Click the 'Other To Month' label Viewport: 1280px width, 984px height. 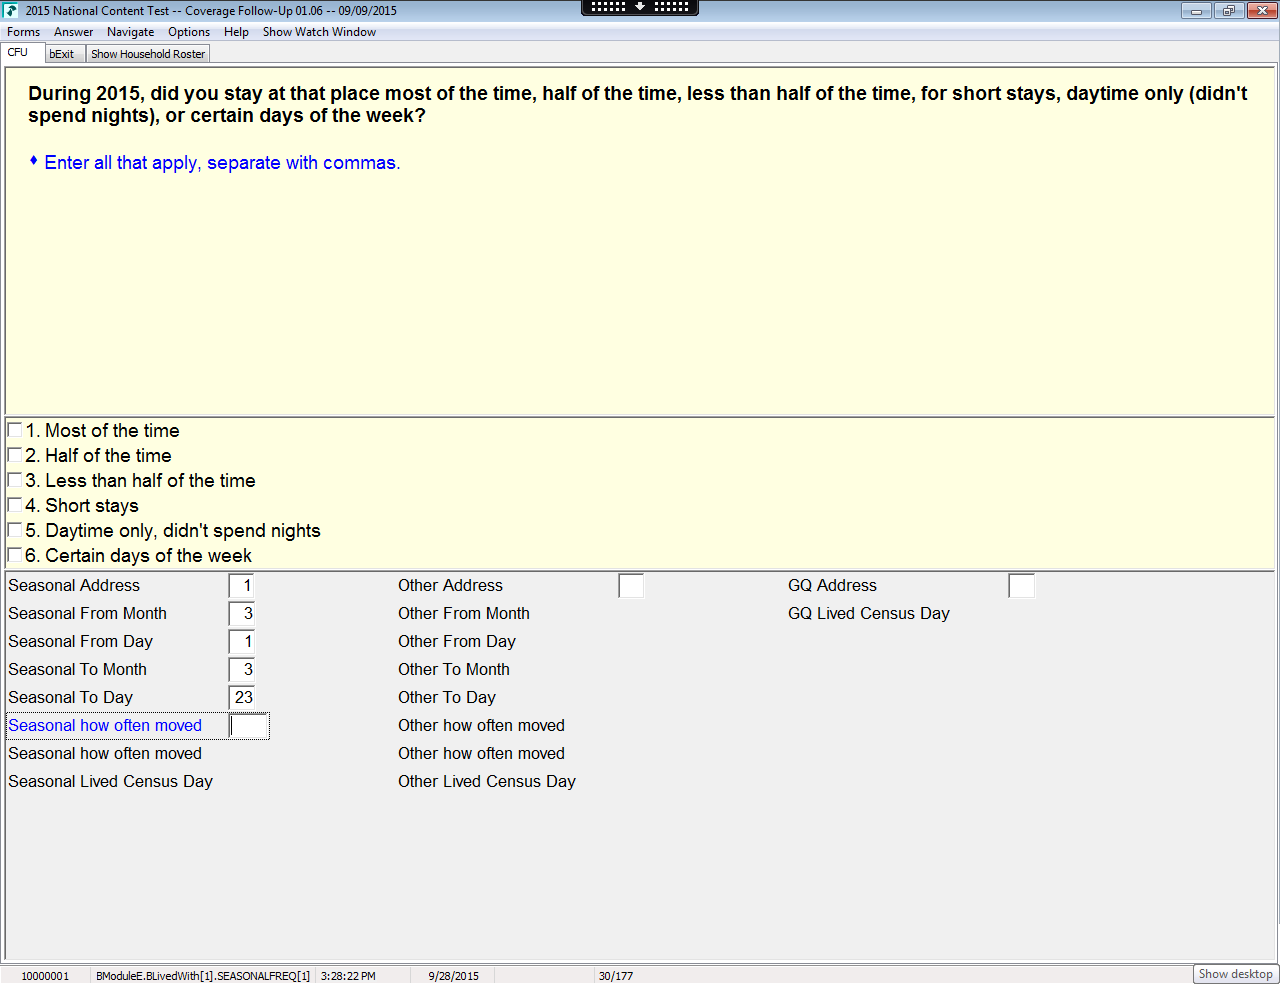point(454,670)
